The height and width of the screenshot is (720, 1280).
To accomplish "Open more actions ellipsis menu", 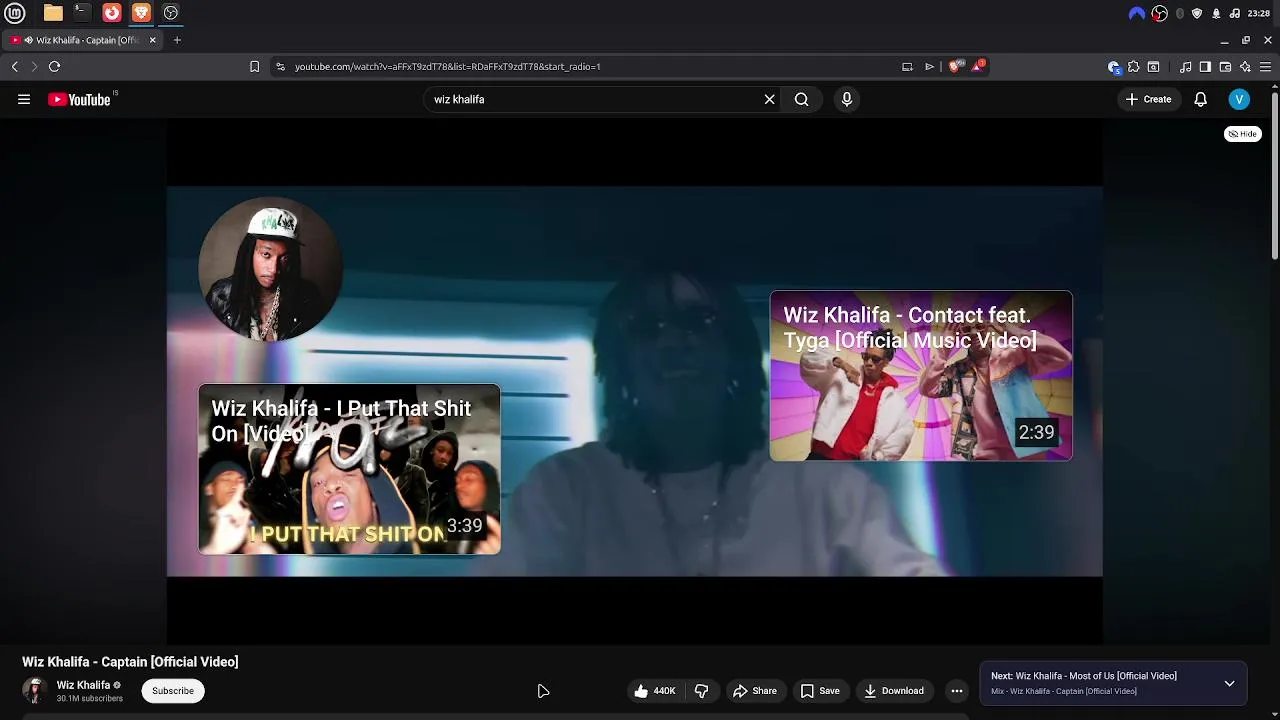I will coord(957,691).
